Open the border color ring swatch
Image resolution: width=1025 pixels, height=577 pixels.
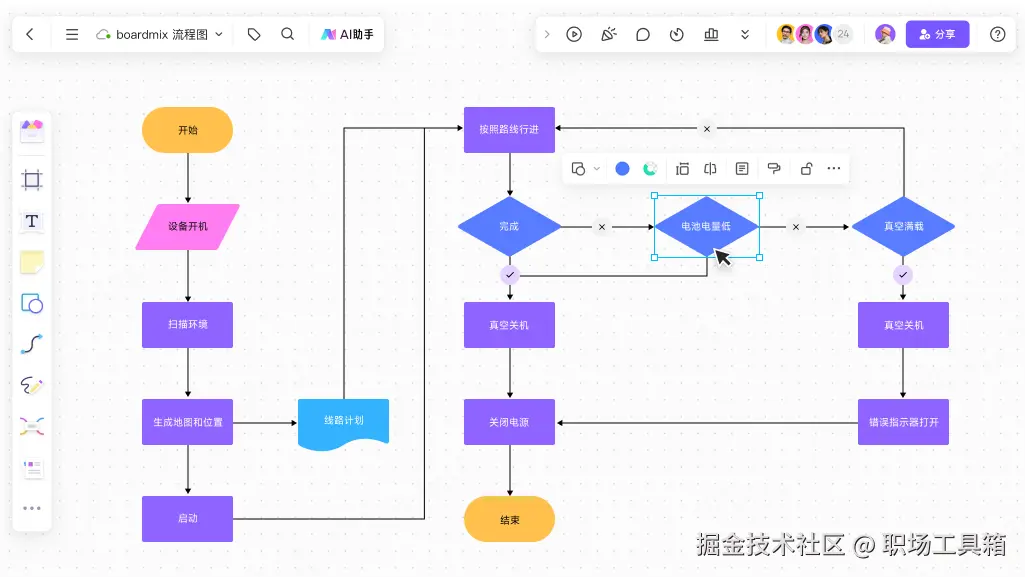[x=650, y=169]
